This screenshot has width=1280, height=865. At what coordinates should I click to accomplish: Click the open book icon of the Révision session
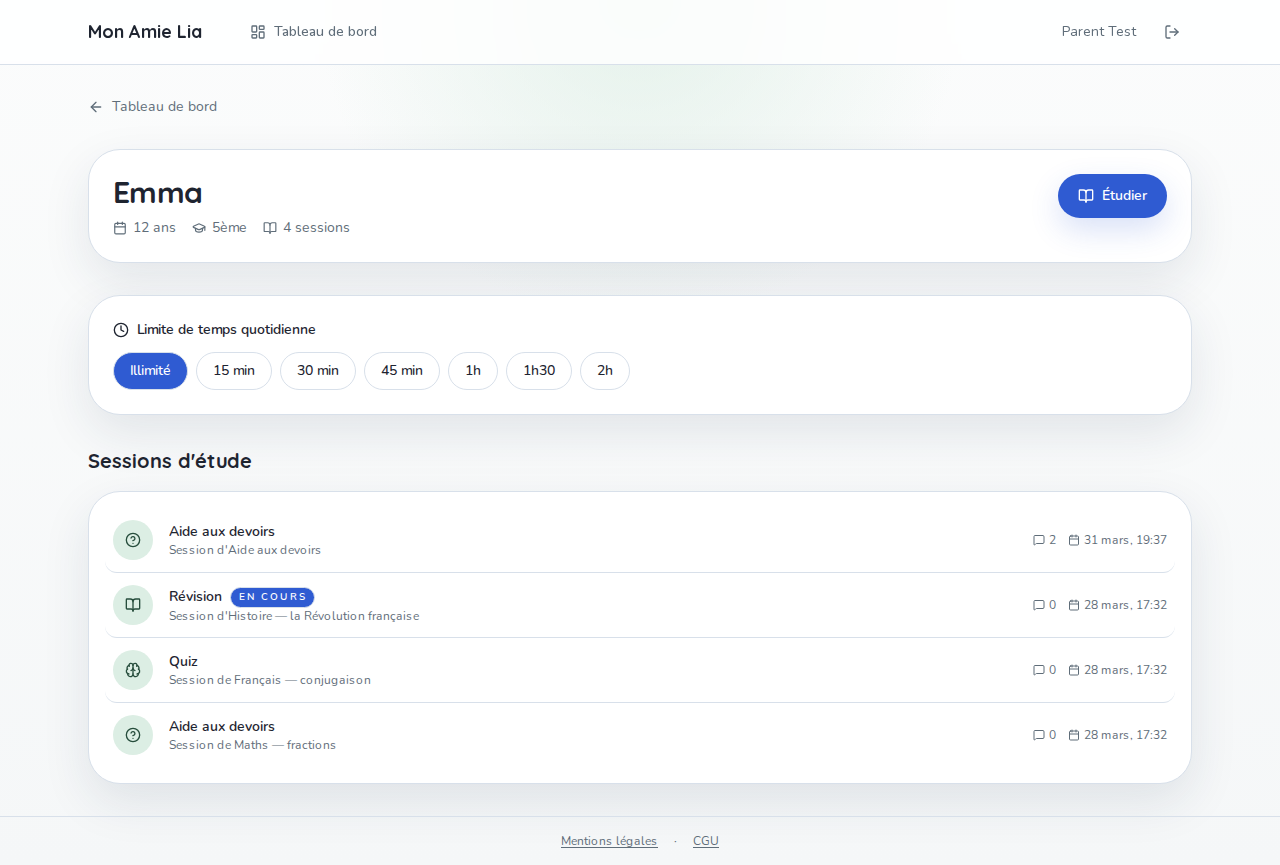132,605
